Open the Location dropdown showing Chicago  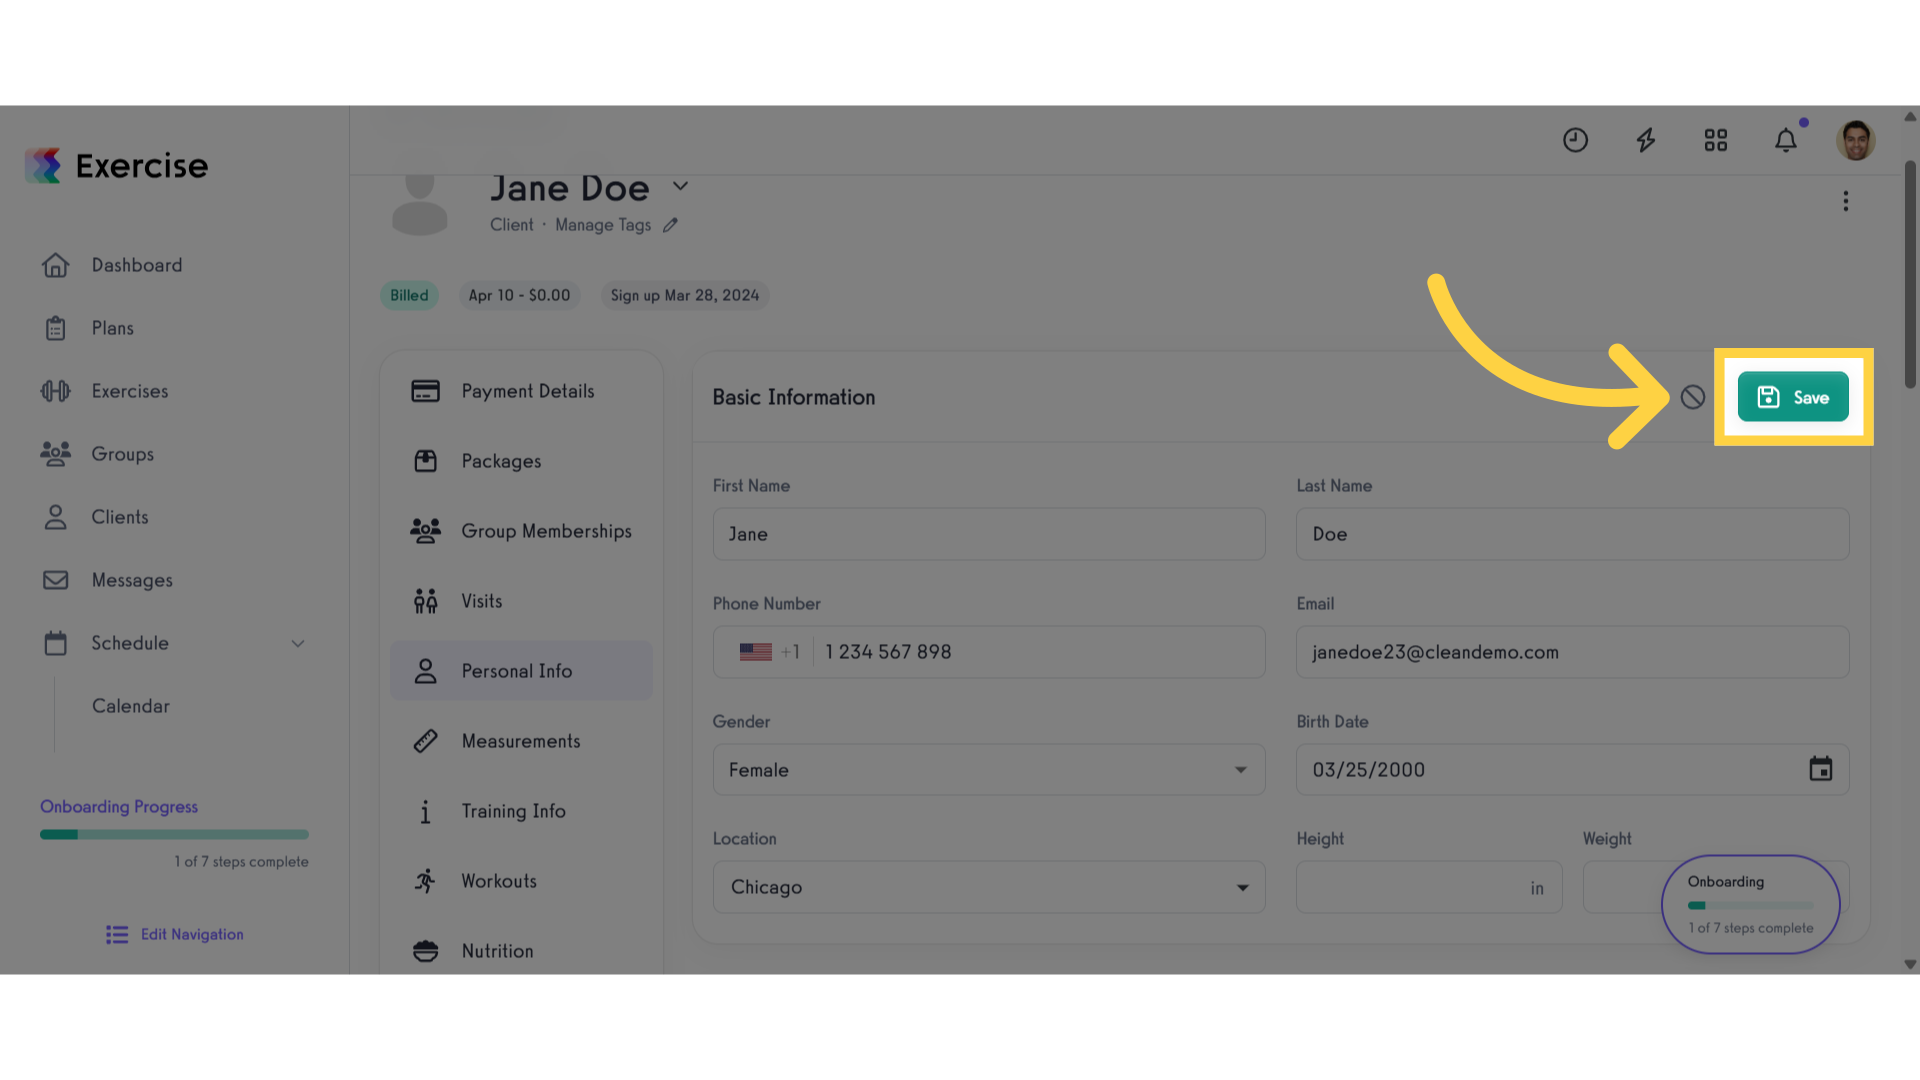989,887
